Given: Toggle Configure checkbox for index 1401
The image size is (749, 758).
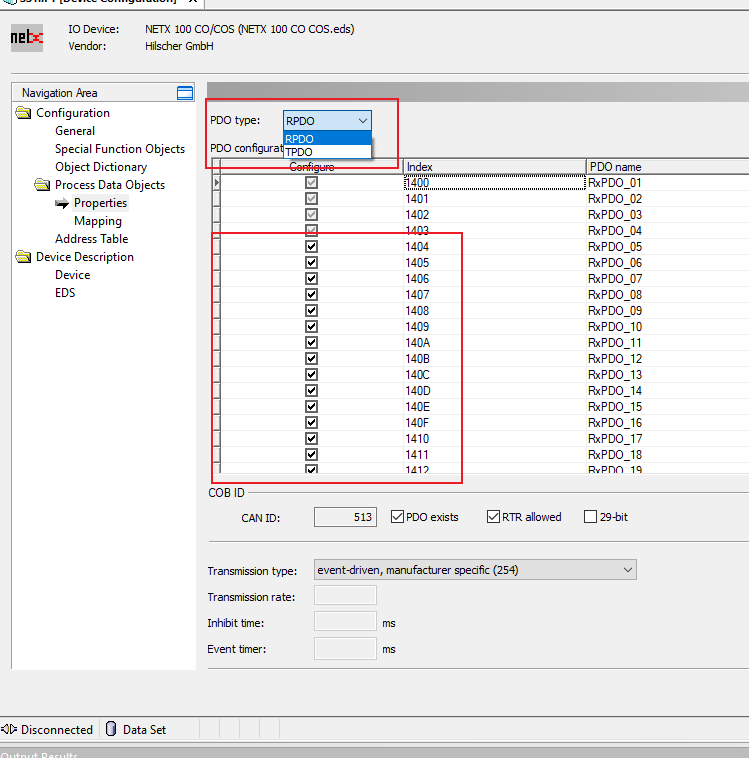Looking at the screenshot, I should tap(311, 199).
